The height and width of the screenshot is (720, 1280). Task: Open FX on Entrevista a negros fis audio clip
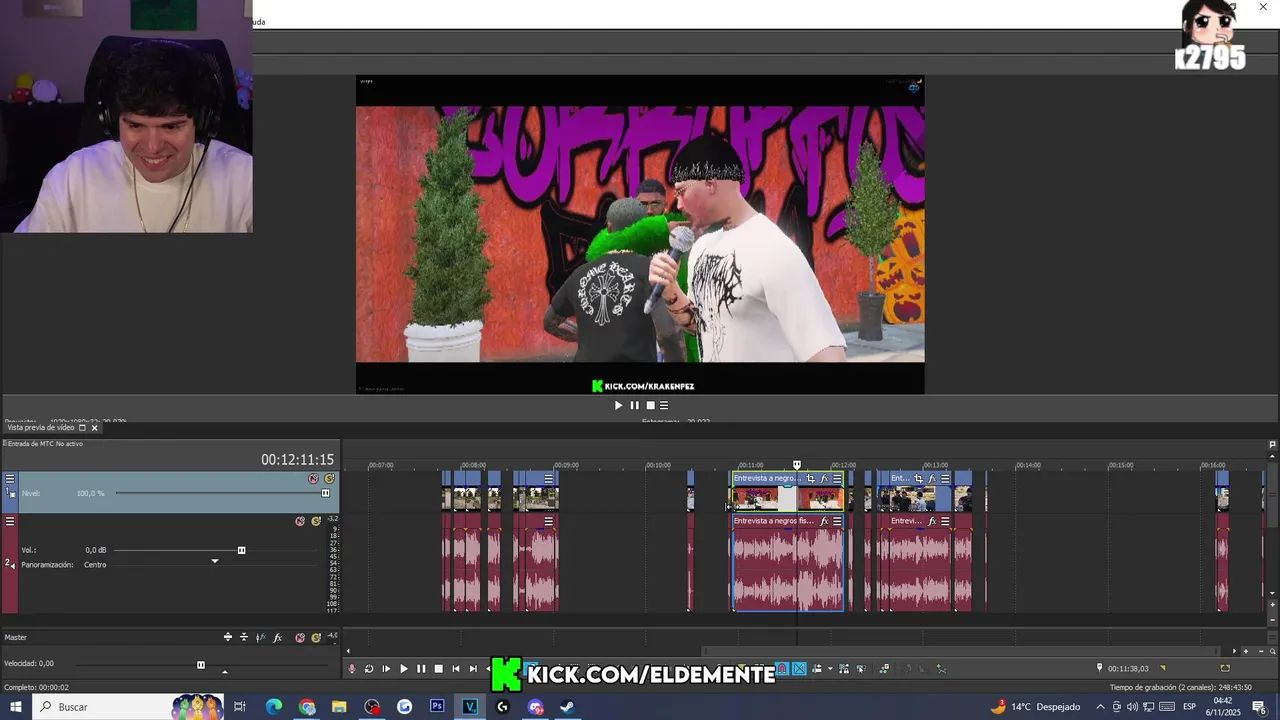point(824,521)
